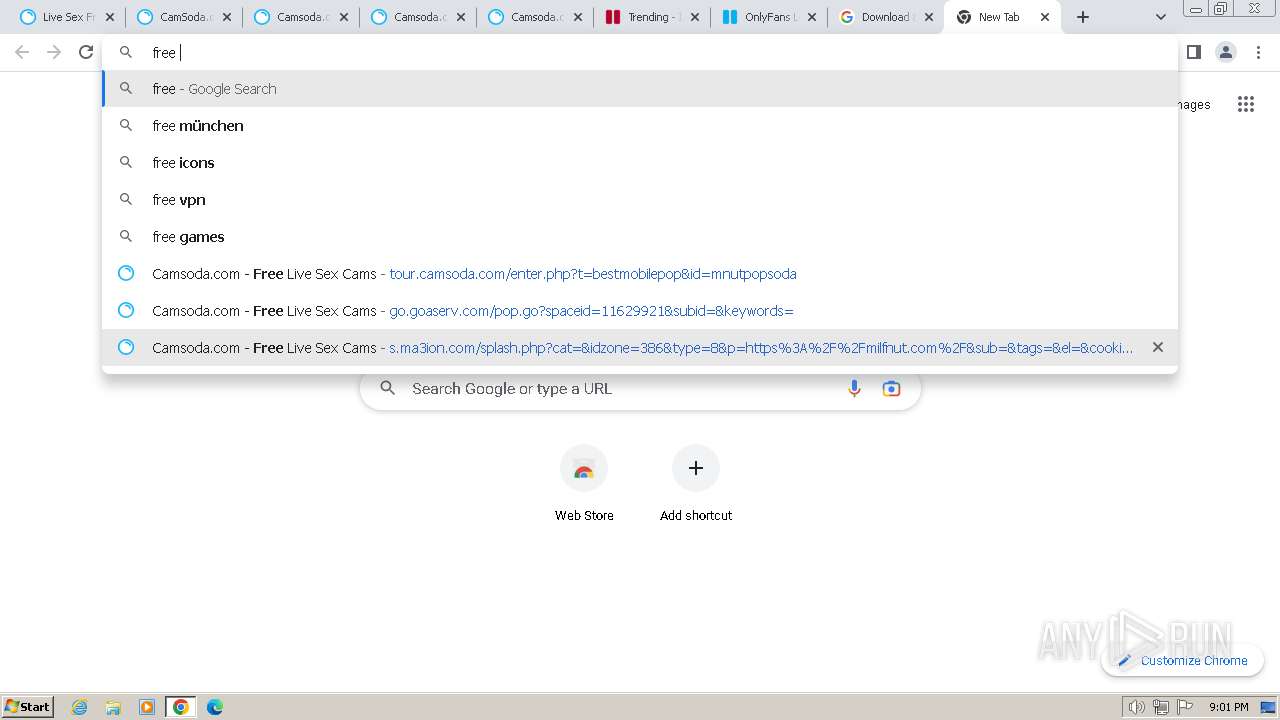Viewport: 1280px width, 720px height.
Task: Select 'free - Google Search' suggestion
Action: (640, 89)
